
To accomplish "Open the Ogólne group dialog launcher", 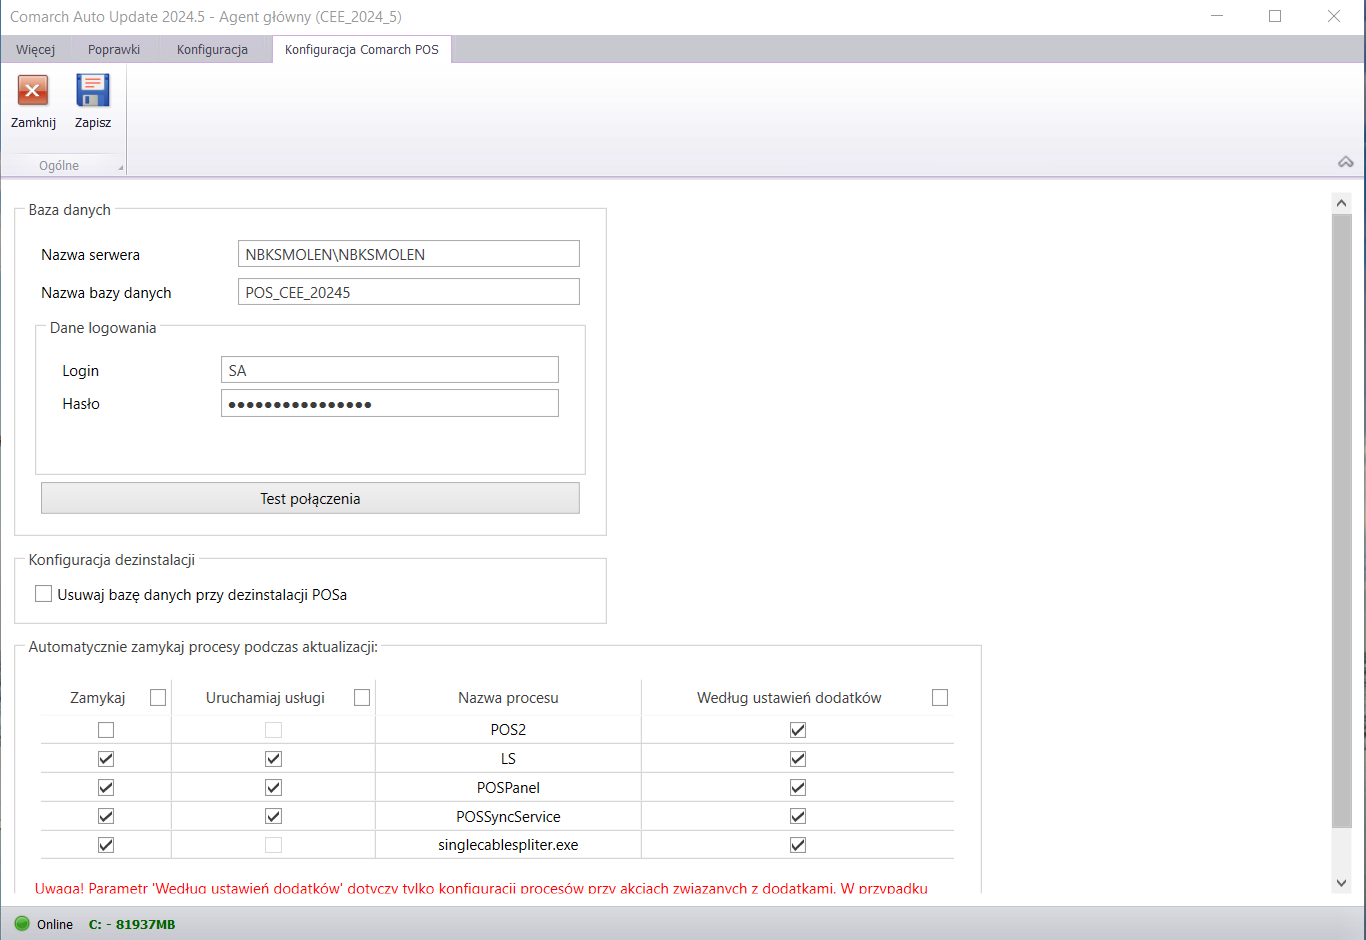I will coord(121,167).
